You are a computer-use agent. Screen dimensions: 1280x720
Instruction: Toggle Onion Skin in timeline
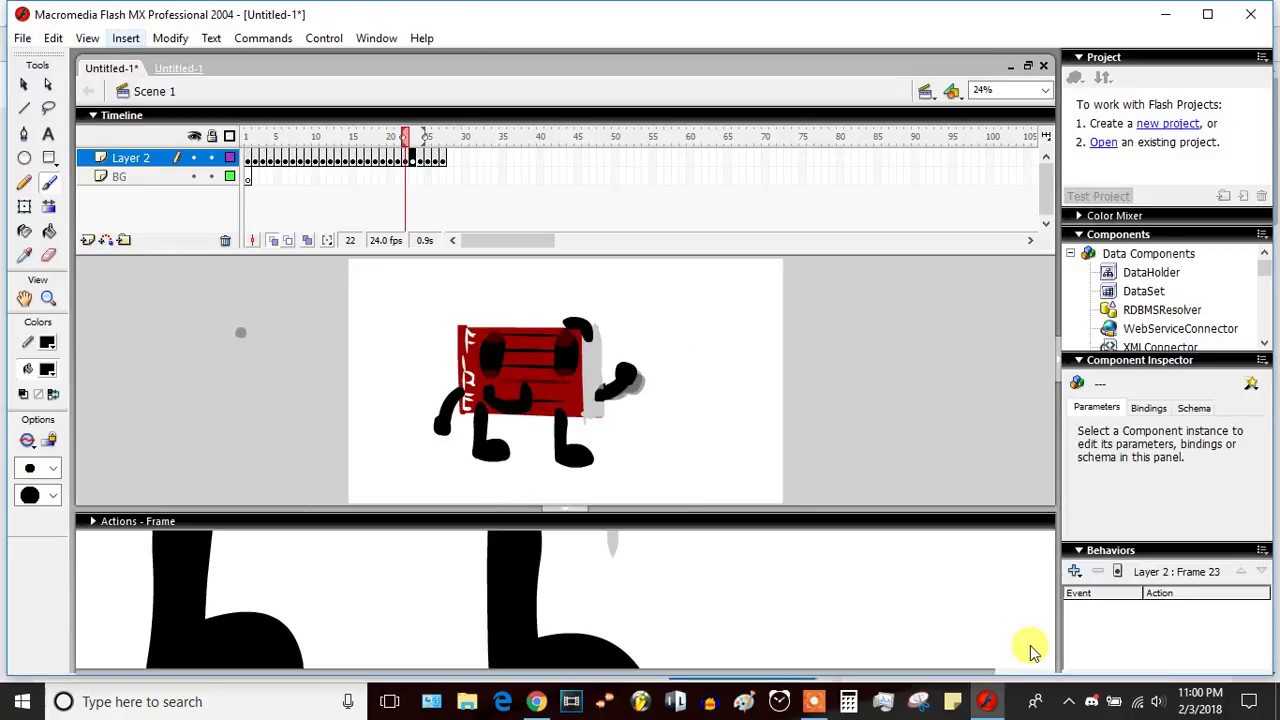(x=271, y=241)
